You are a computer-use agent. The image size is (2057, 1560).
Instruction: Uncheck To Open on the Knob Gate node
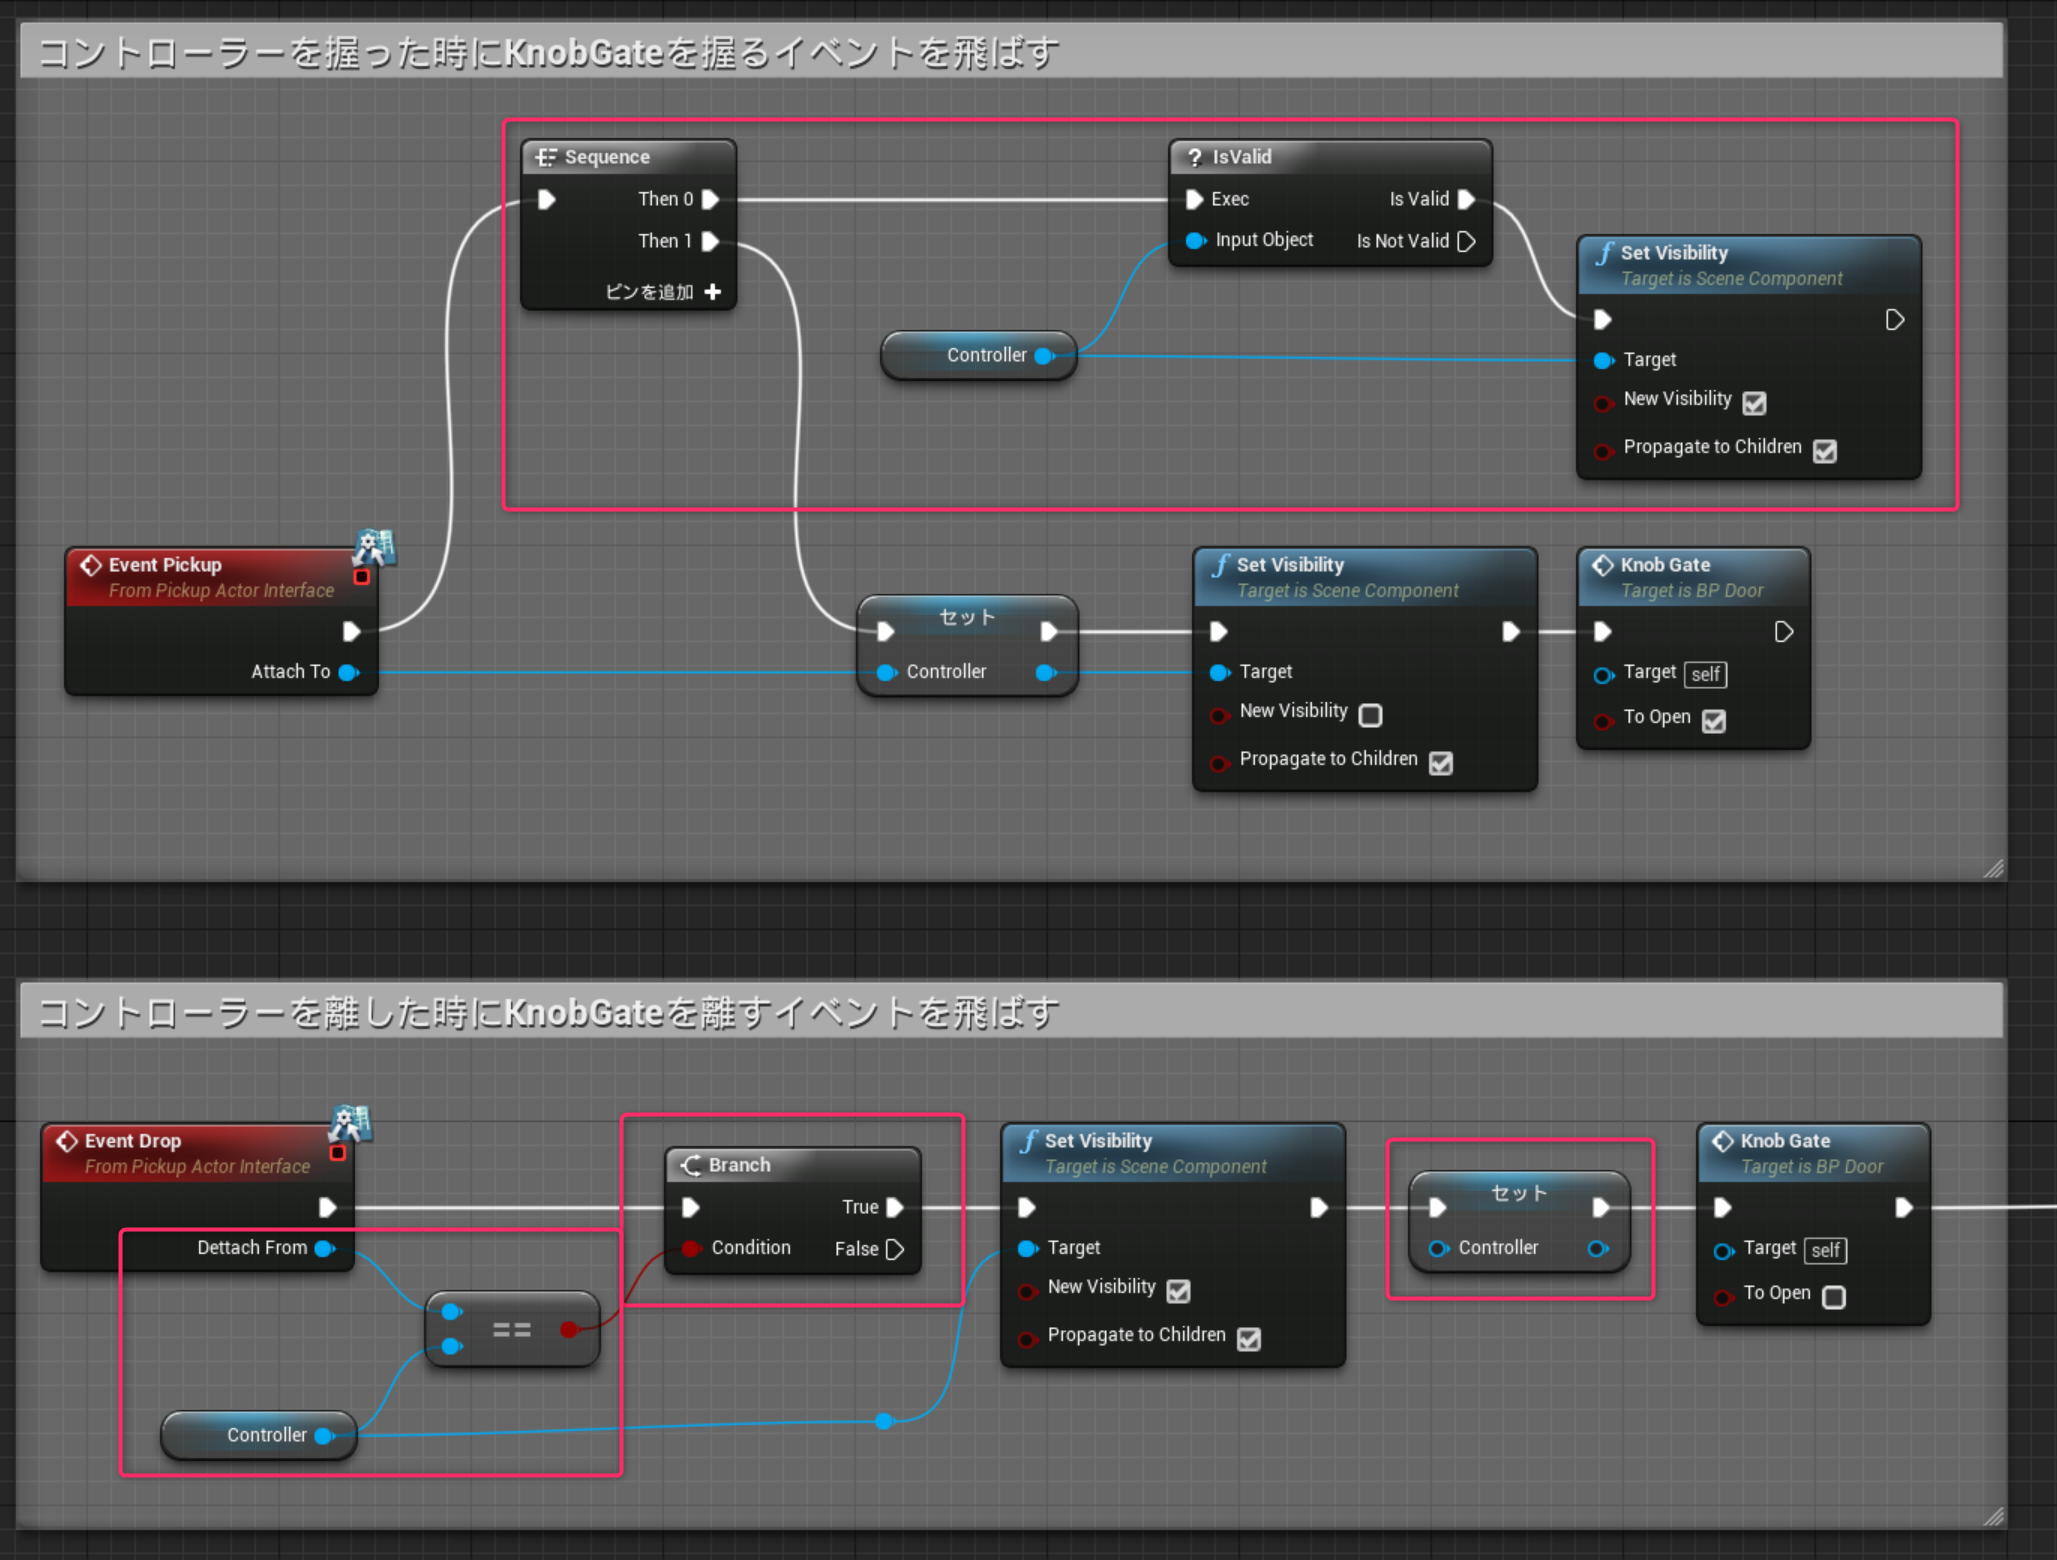[1714, 721]
